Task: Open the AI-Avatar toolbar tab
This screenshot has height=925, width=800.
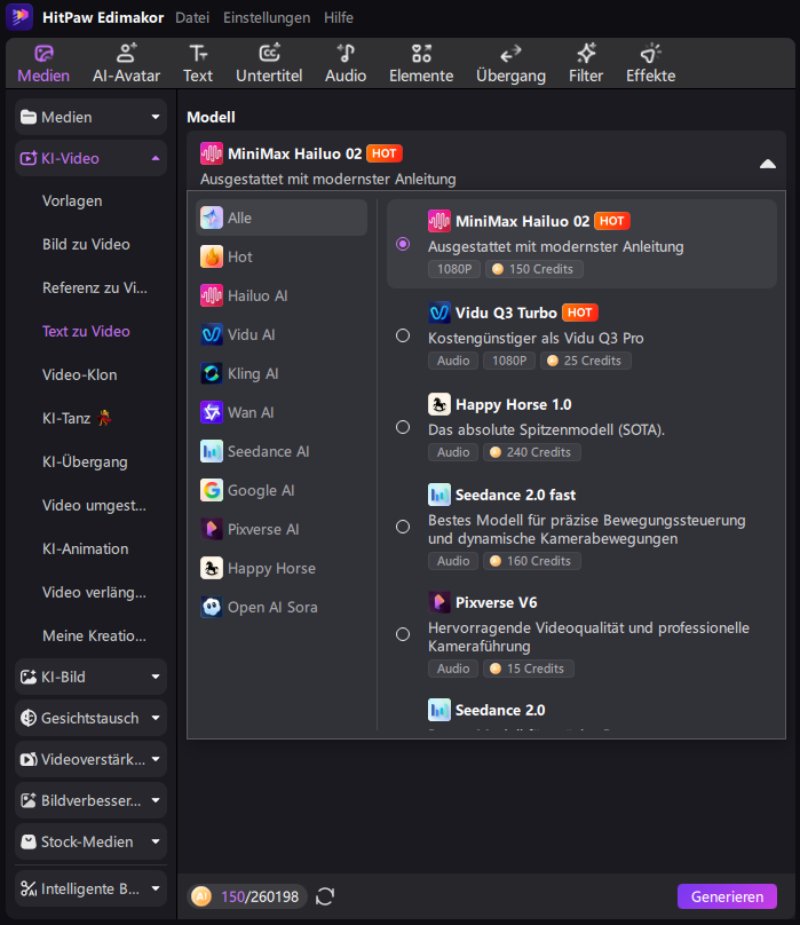Action: pos(126,63)
